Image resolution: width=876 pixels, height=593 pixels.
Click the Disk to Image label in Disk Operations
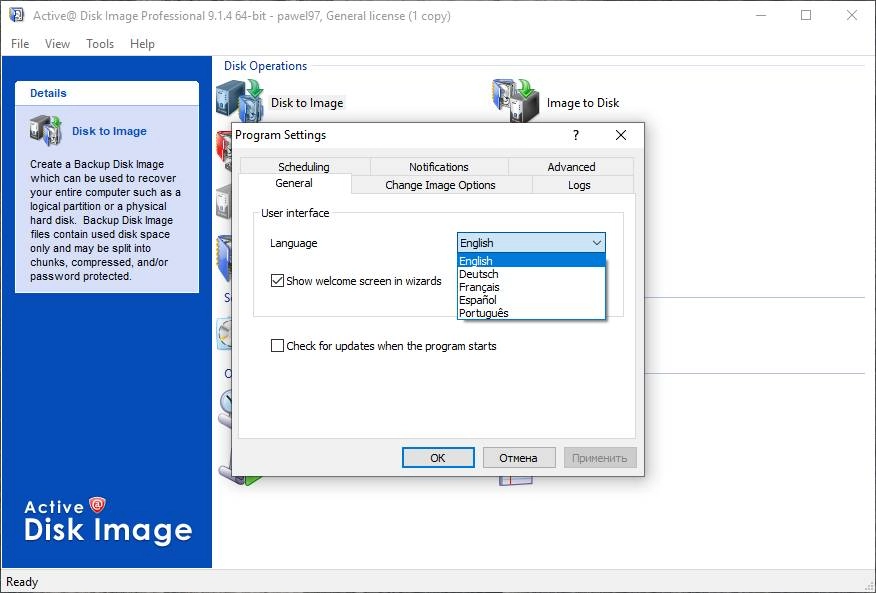pos(307,103)
